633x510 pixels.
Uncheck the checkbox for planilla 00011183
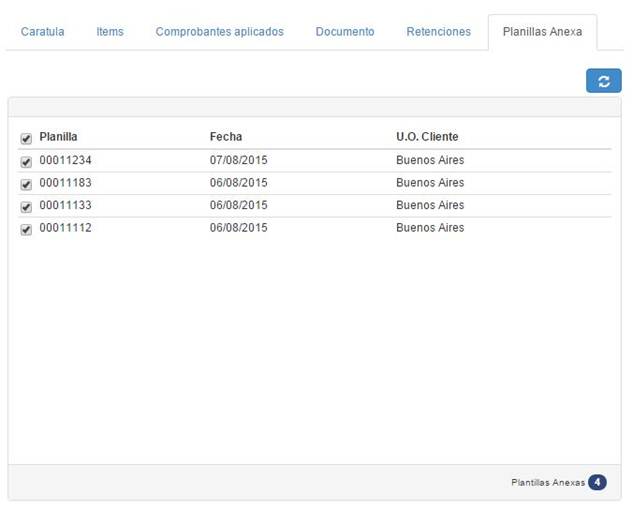tap(26, 184)
